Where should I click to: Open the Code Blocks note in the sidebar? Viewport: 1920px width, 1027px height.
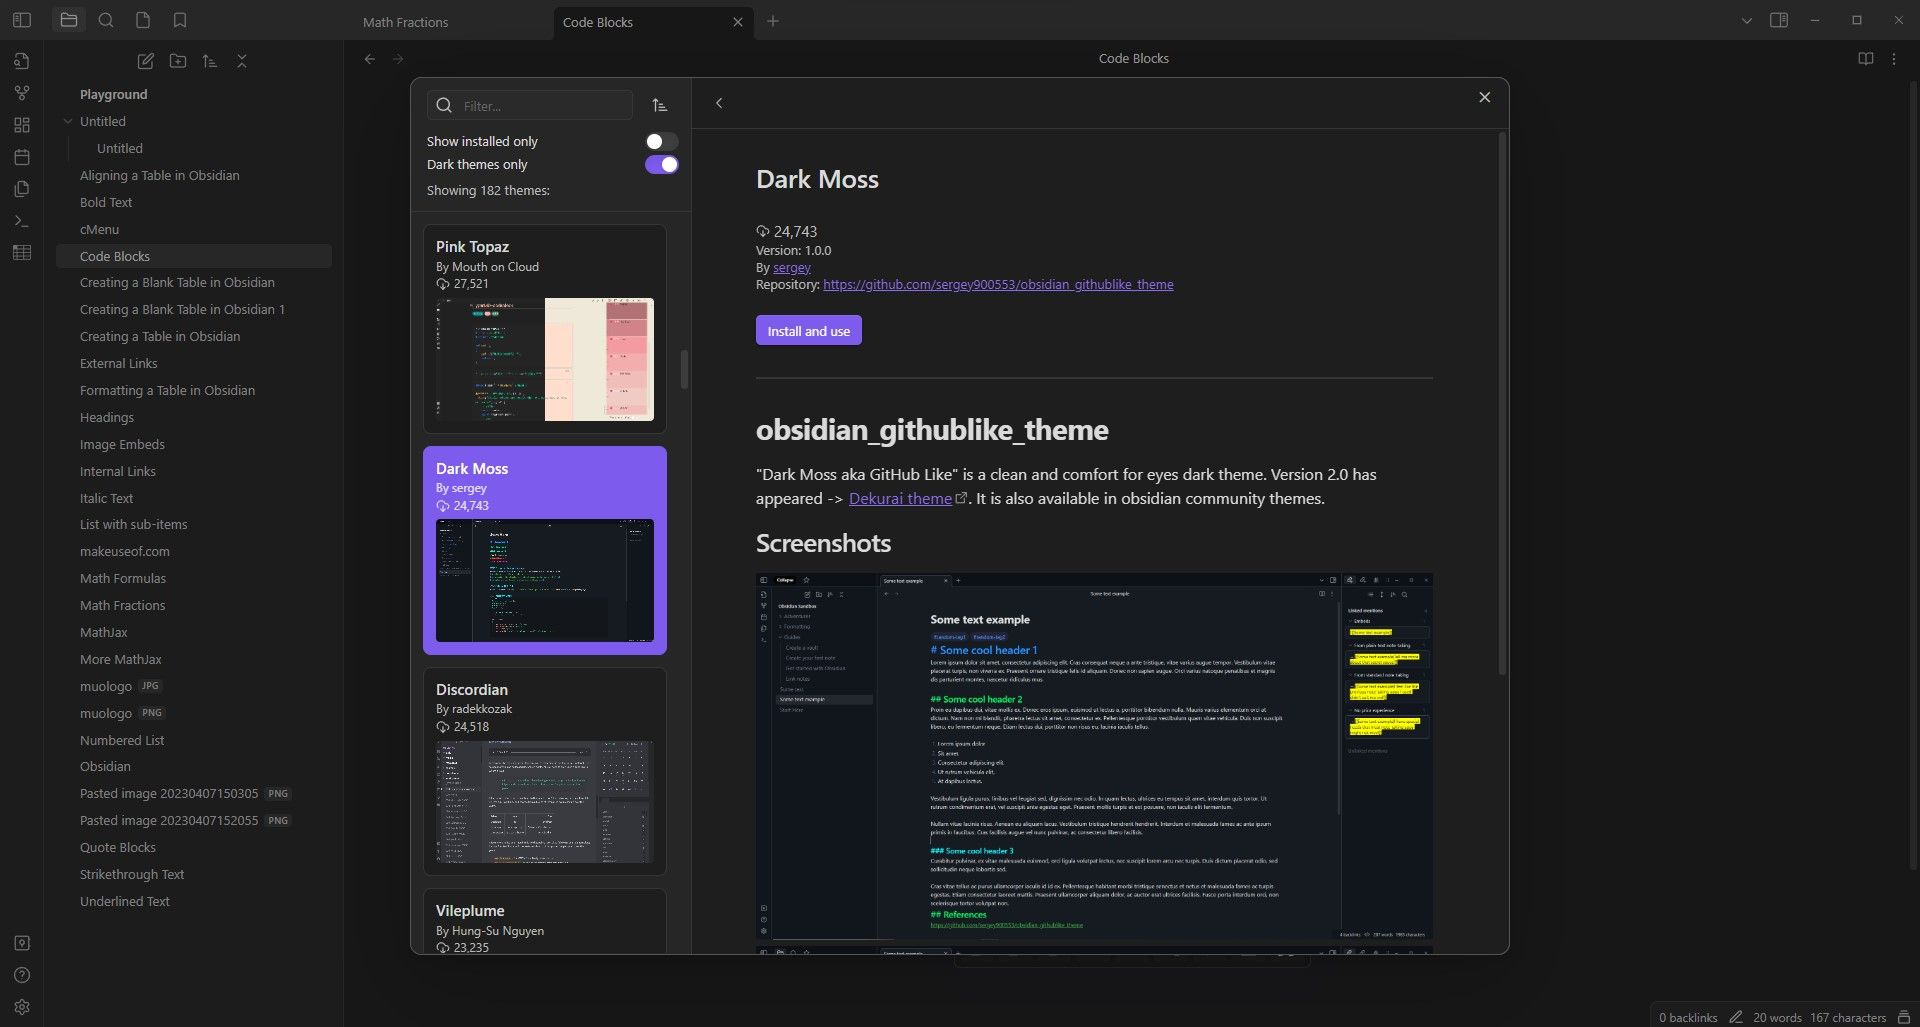click(x=115, y=256)
